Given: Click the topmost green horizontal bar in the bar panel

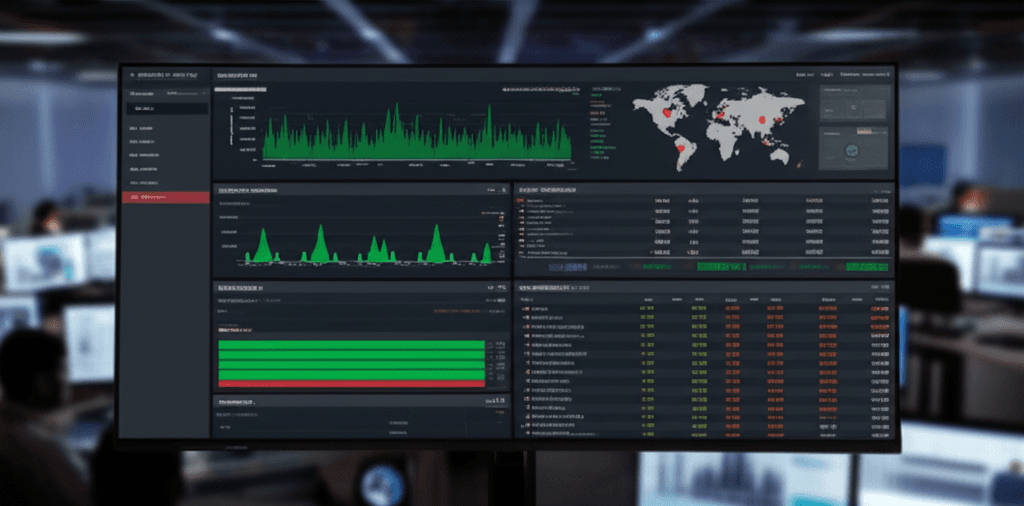Looking at the screenshot, I should [x=351, y=345].
